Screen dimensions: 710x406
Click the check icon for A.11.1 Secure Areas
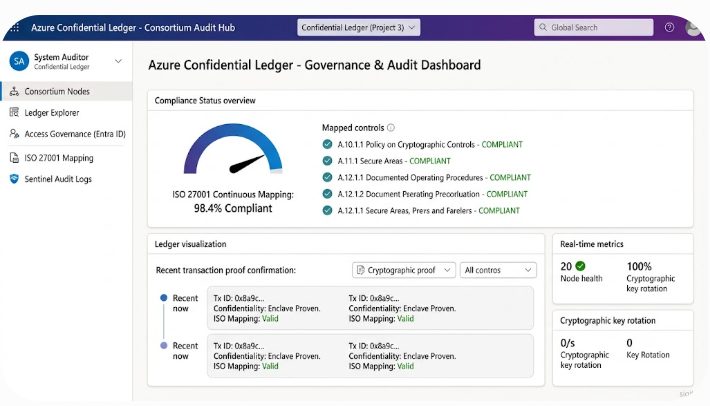tap(327, 161)
